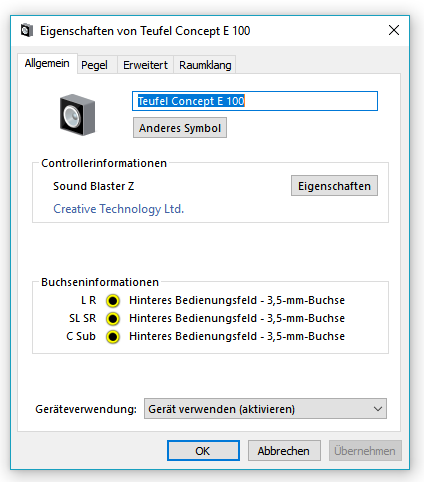Click the C Sub row's Hinteres Bedienungsfeld description

237,336
